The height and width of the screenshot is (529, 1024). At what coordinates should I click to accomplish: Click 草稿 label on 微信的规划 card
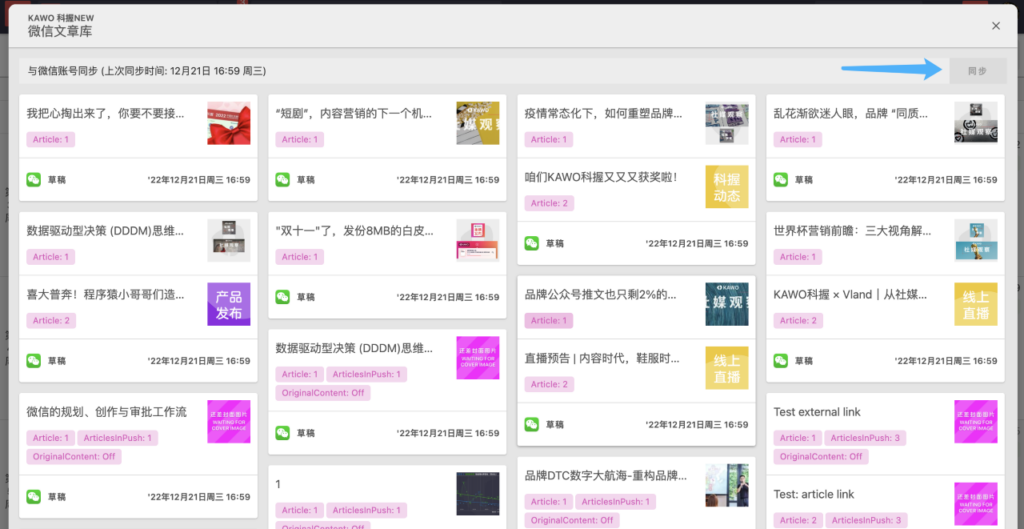click(57, 496)
